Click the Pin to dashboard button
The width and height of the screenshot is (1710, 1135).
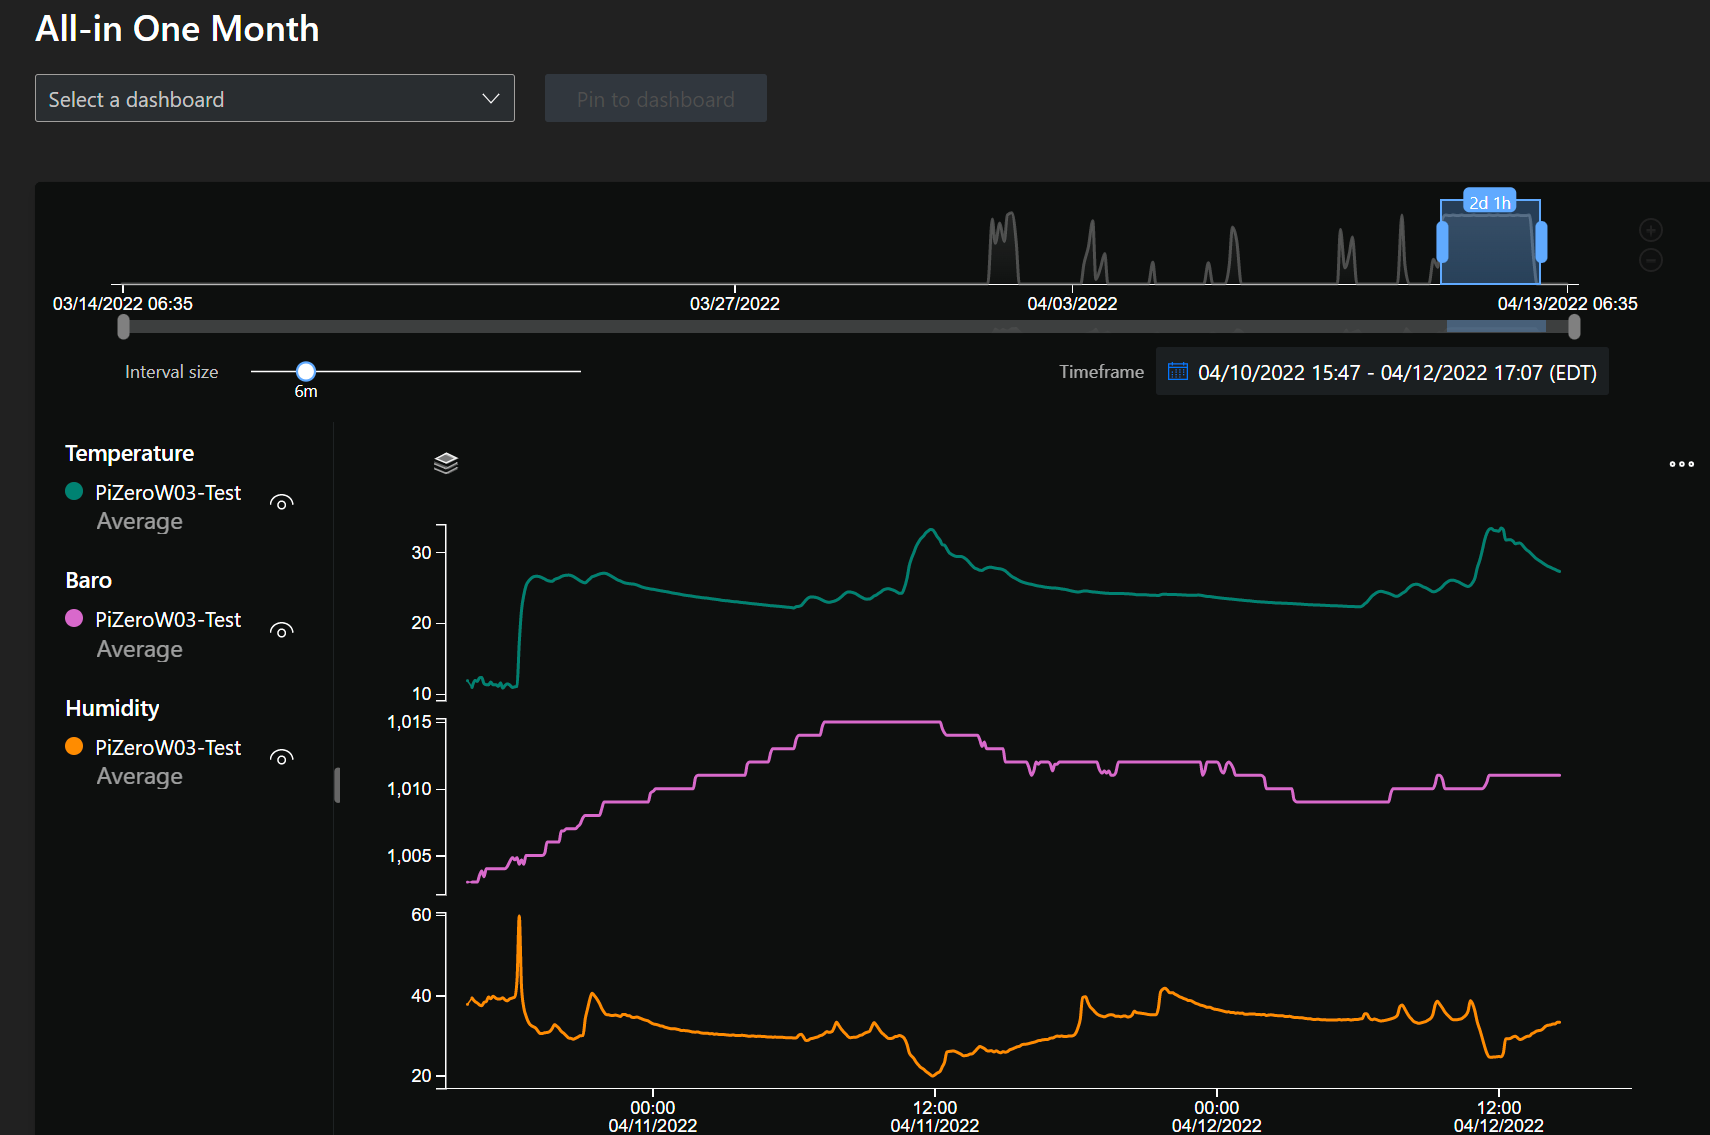coord(655,99)
